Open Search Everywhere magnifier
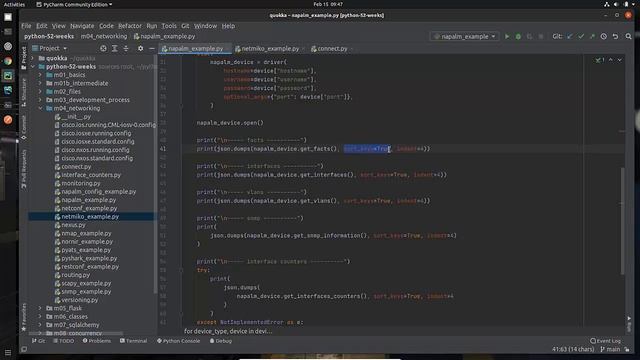The width and height of the screenshot is (640, 360). point(629,36)
